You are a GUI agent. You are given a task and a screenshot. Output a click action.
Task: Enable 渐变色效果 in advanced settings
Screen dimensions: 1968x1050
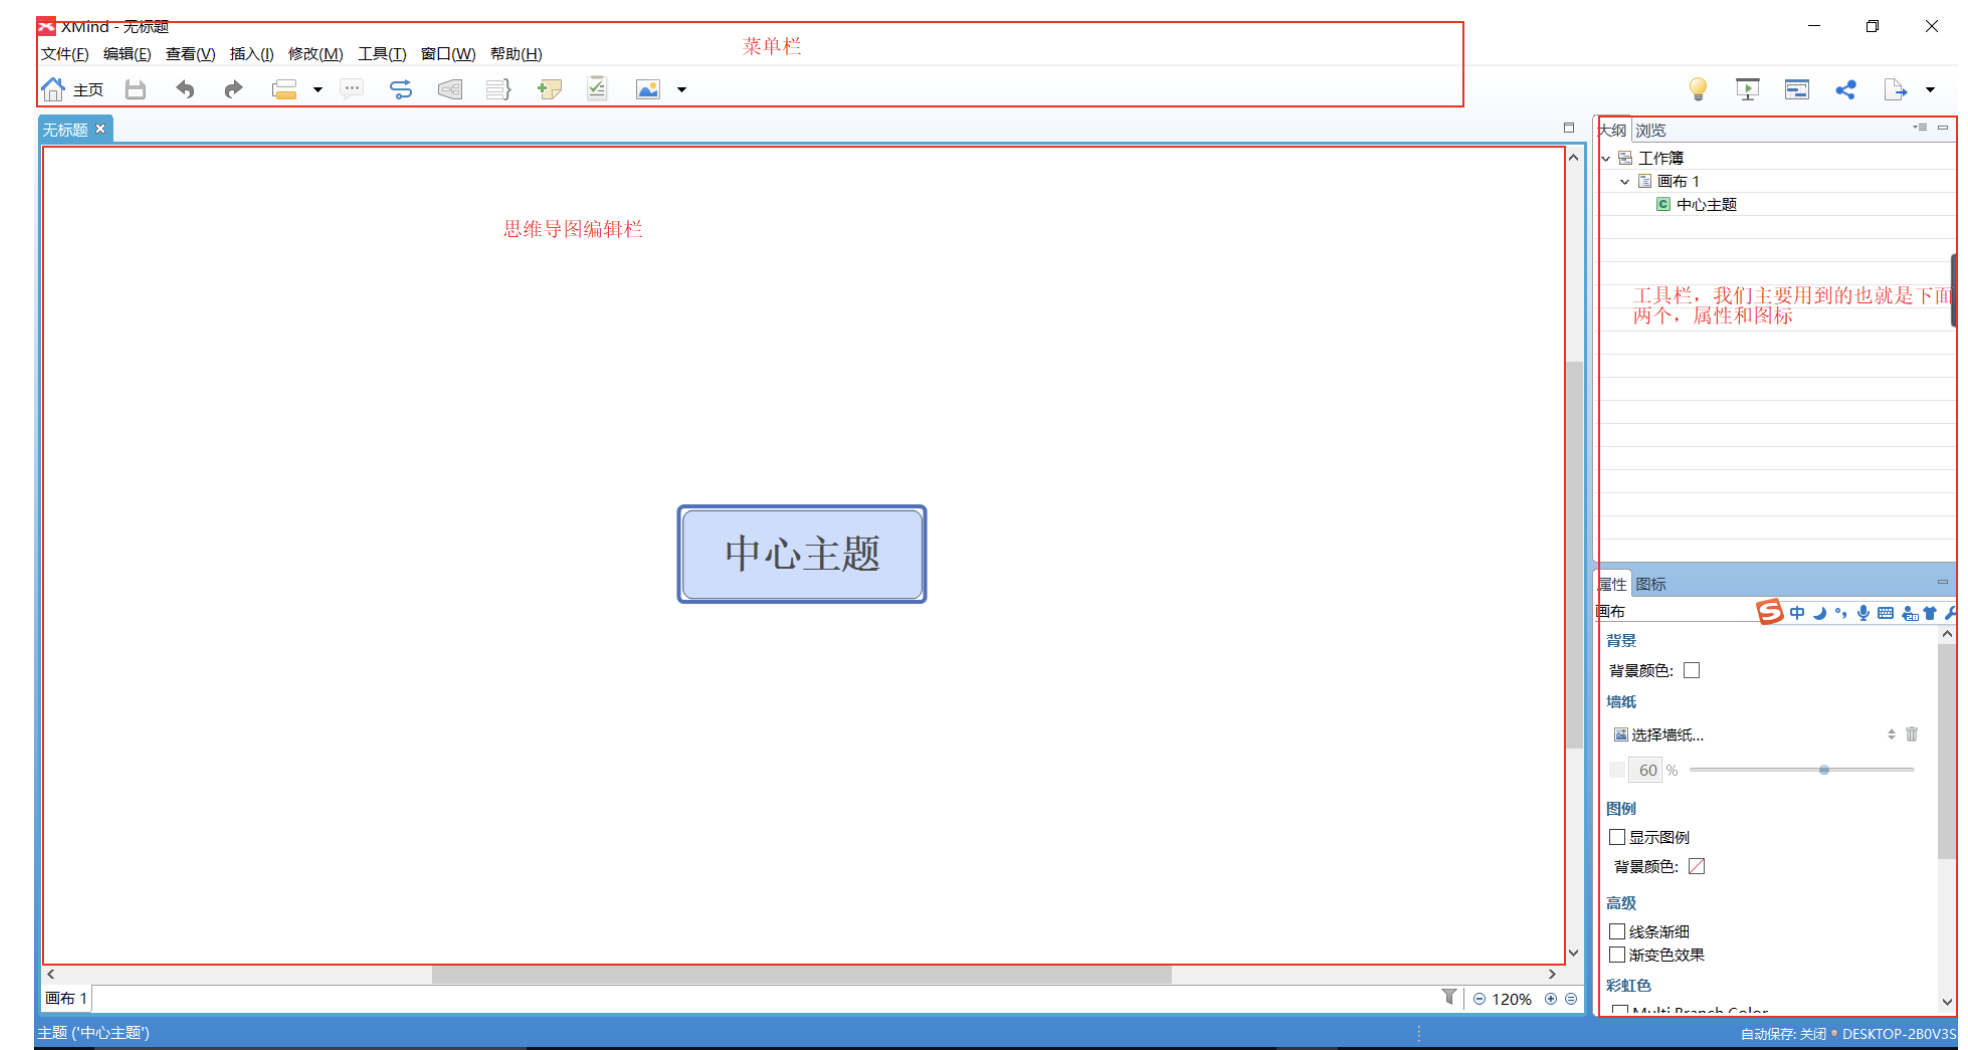click(1617, 955)
